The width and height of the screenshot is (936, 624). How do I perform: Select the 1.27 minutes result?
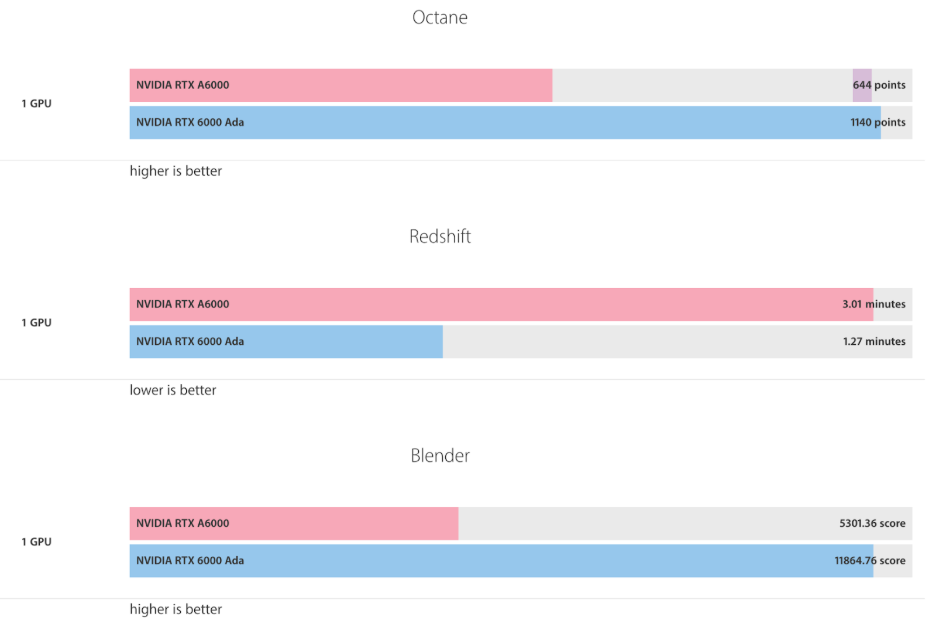click(874, 341)
